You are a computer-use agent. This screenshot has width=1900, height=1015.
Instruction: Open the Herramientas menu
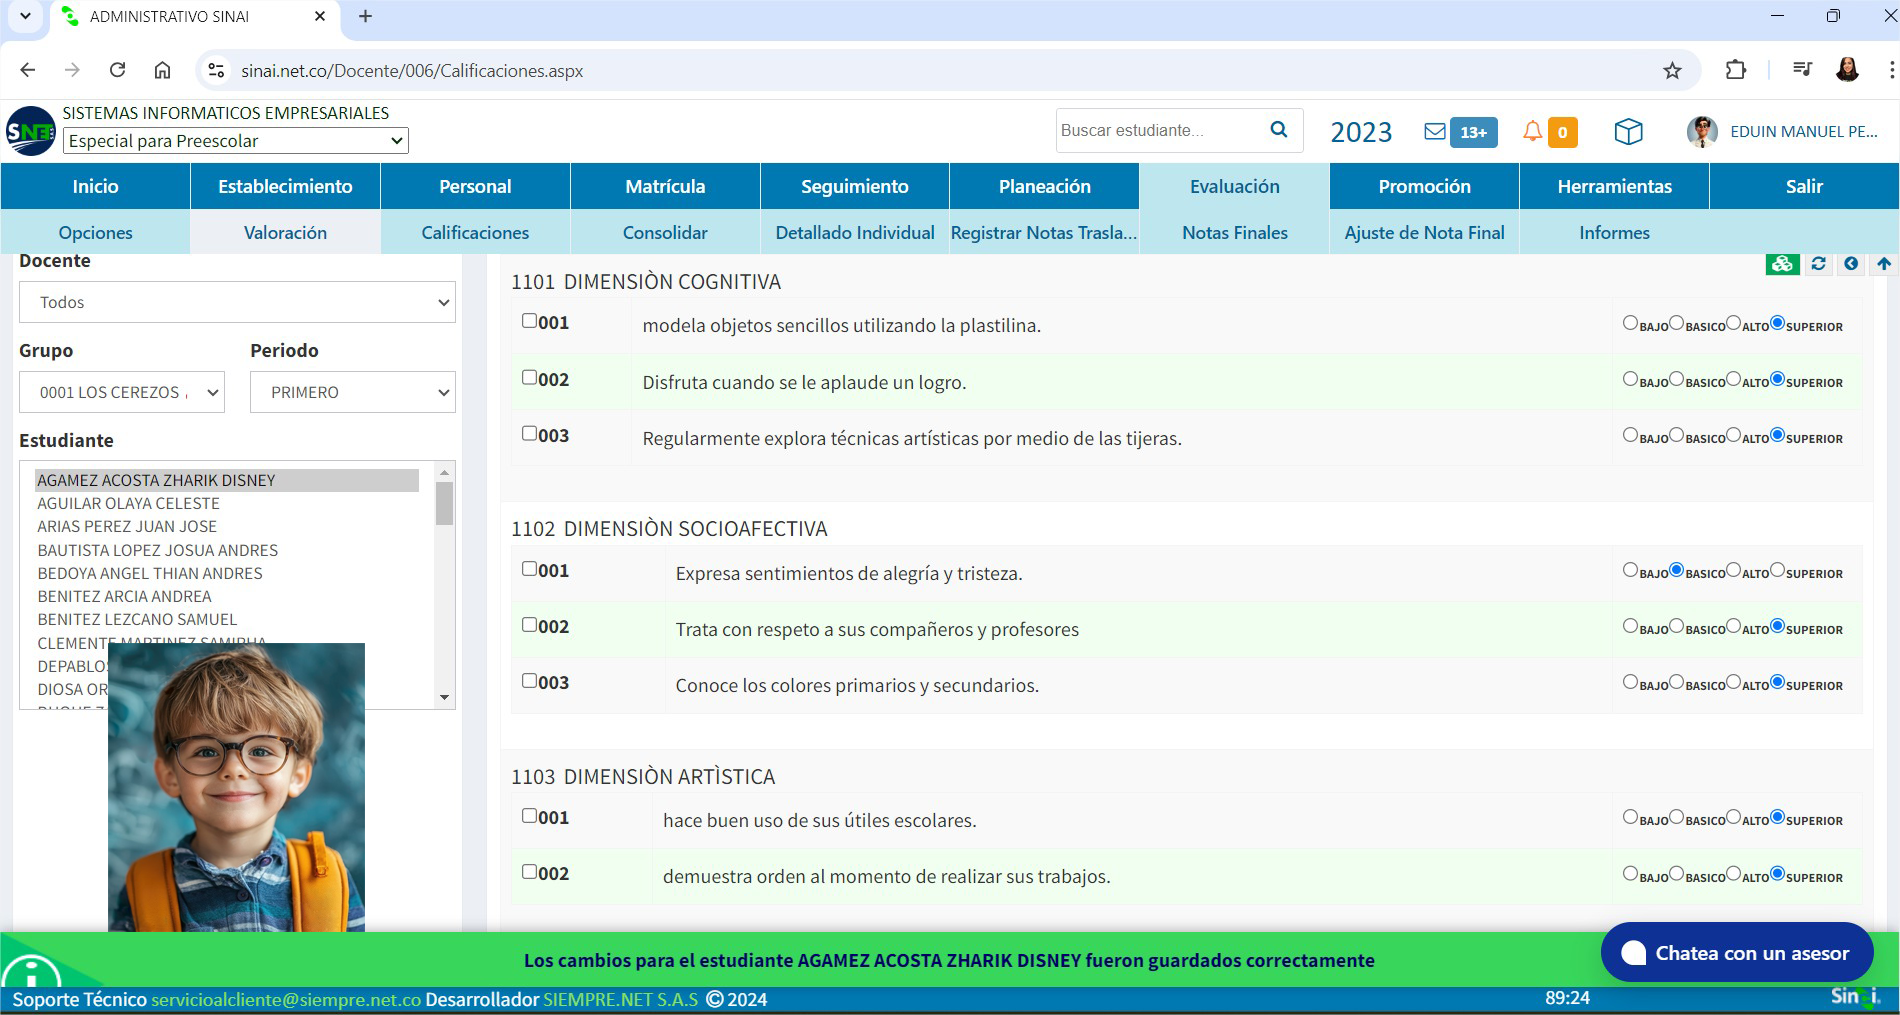pyautogui.click(x=1614, y=186)
